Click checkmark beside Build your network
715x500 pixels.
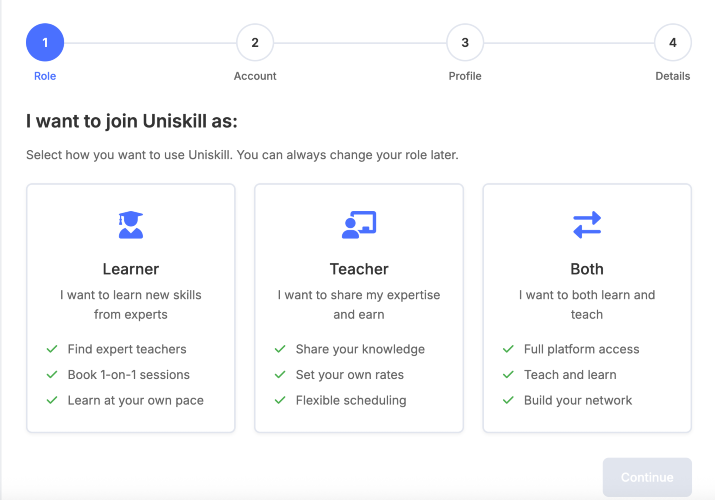tap(508, 400)
